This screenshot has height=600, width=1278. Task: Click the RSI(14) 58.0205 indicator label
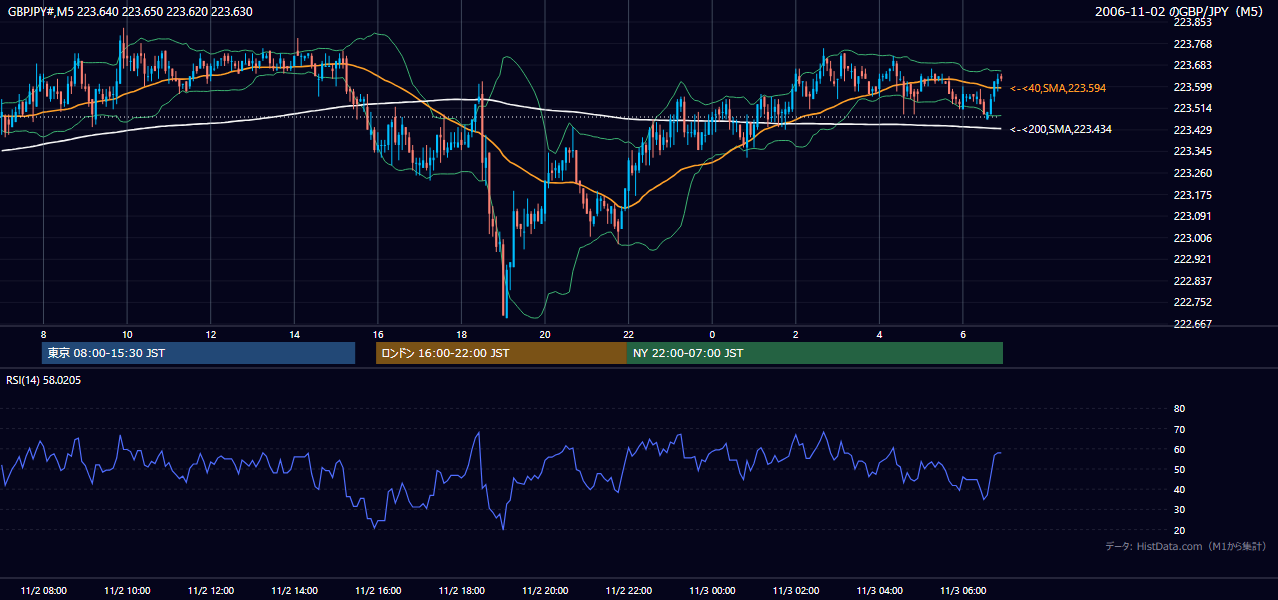pos(44,380)
